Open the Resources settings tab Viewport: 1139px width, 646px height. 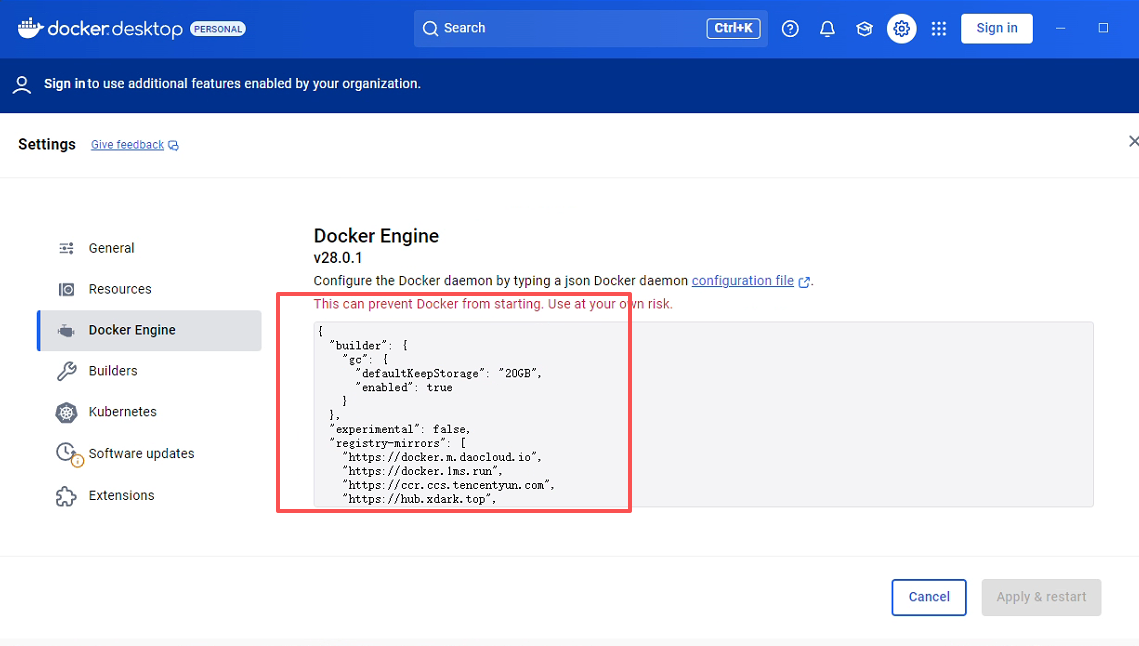click(150, 289)
